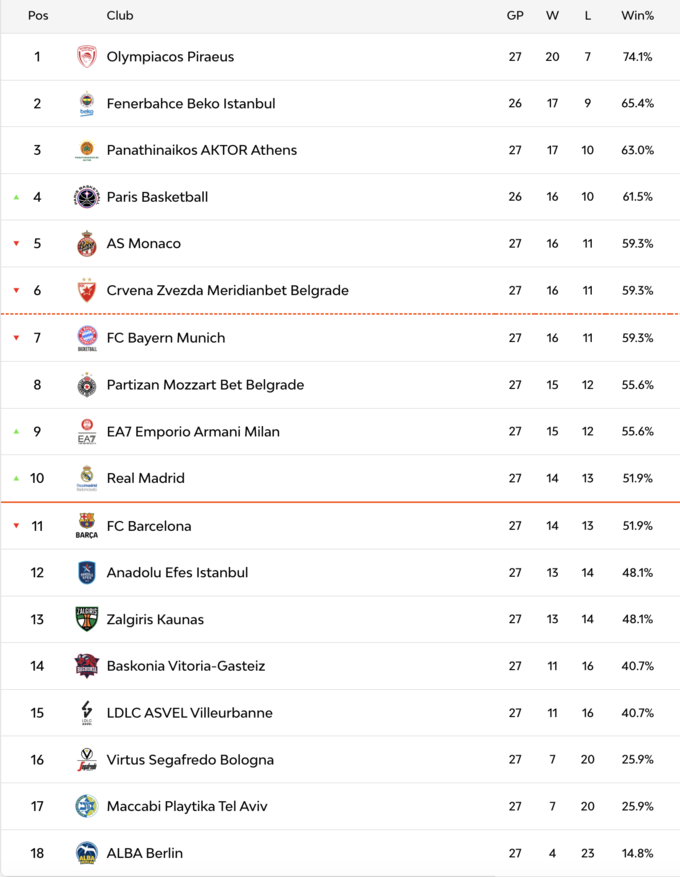Viewport: 680px width, 877px height.
Task: Click the FC Bayern Munich logo
Action: point(87,338)
